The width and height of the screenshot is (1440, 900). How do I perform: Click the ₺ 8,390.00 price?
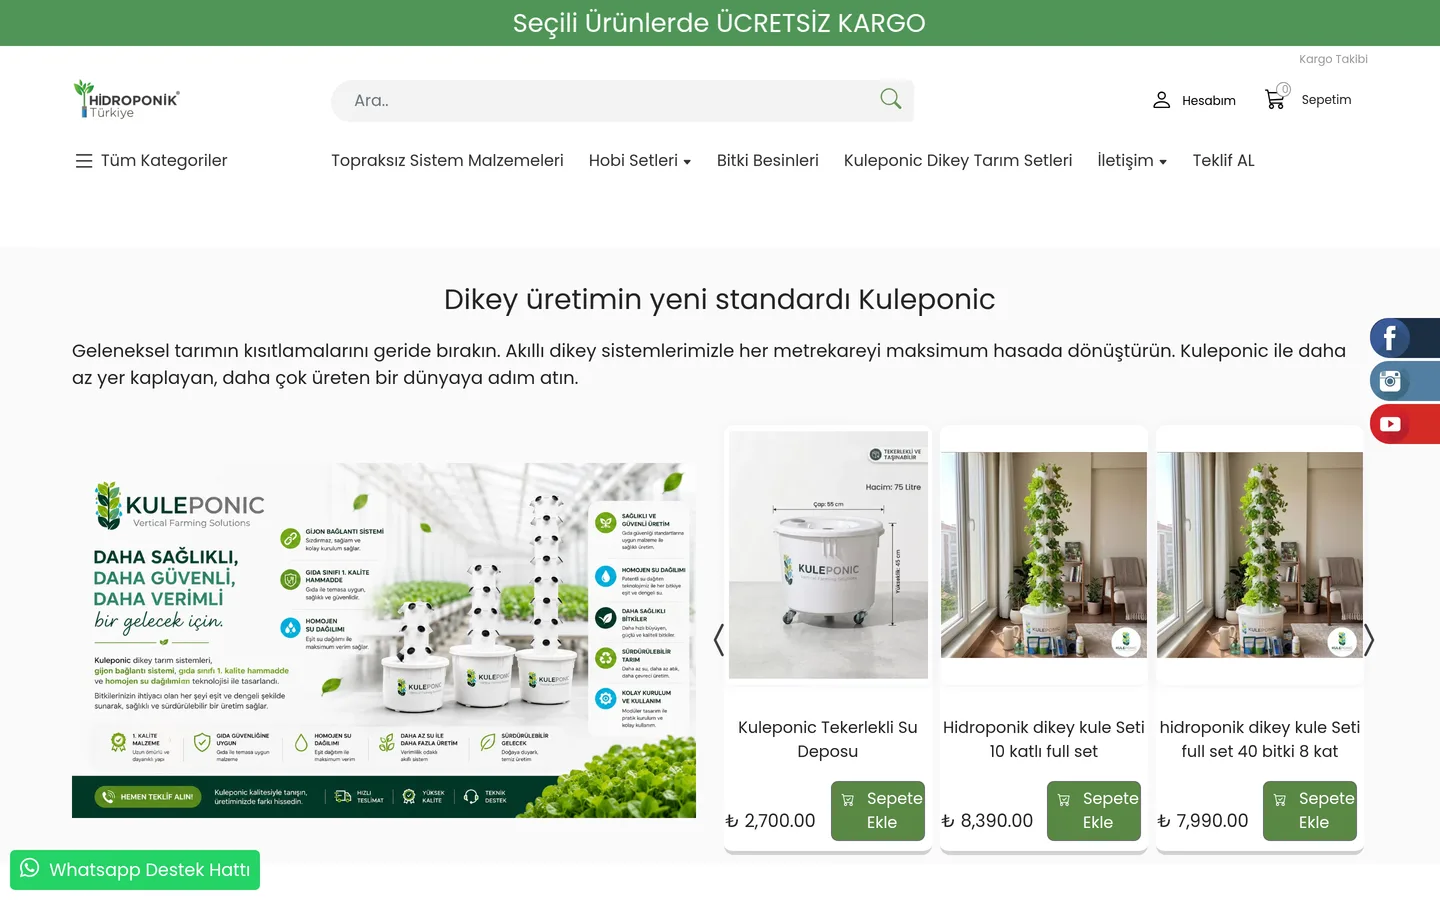(987, 821)
